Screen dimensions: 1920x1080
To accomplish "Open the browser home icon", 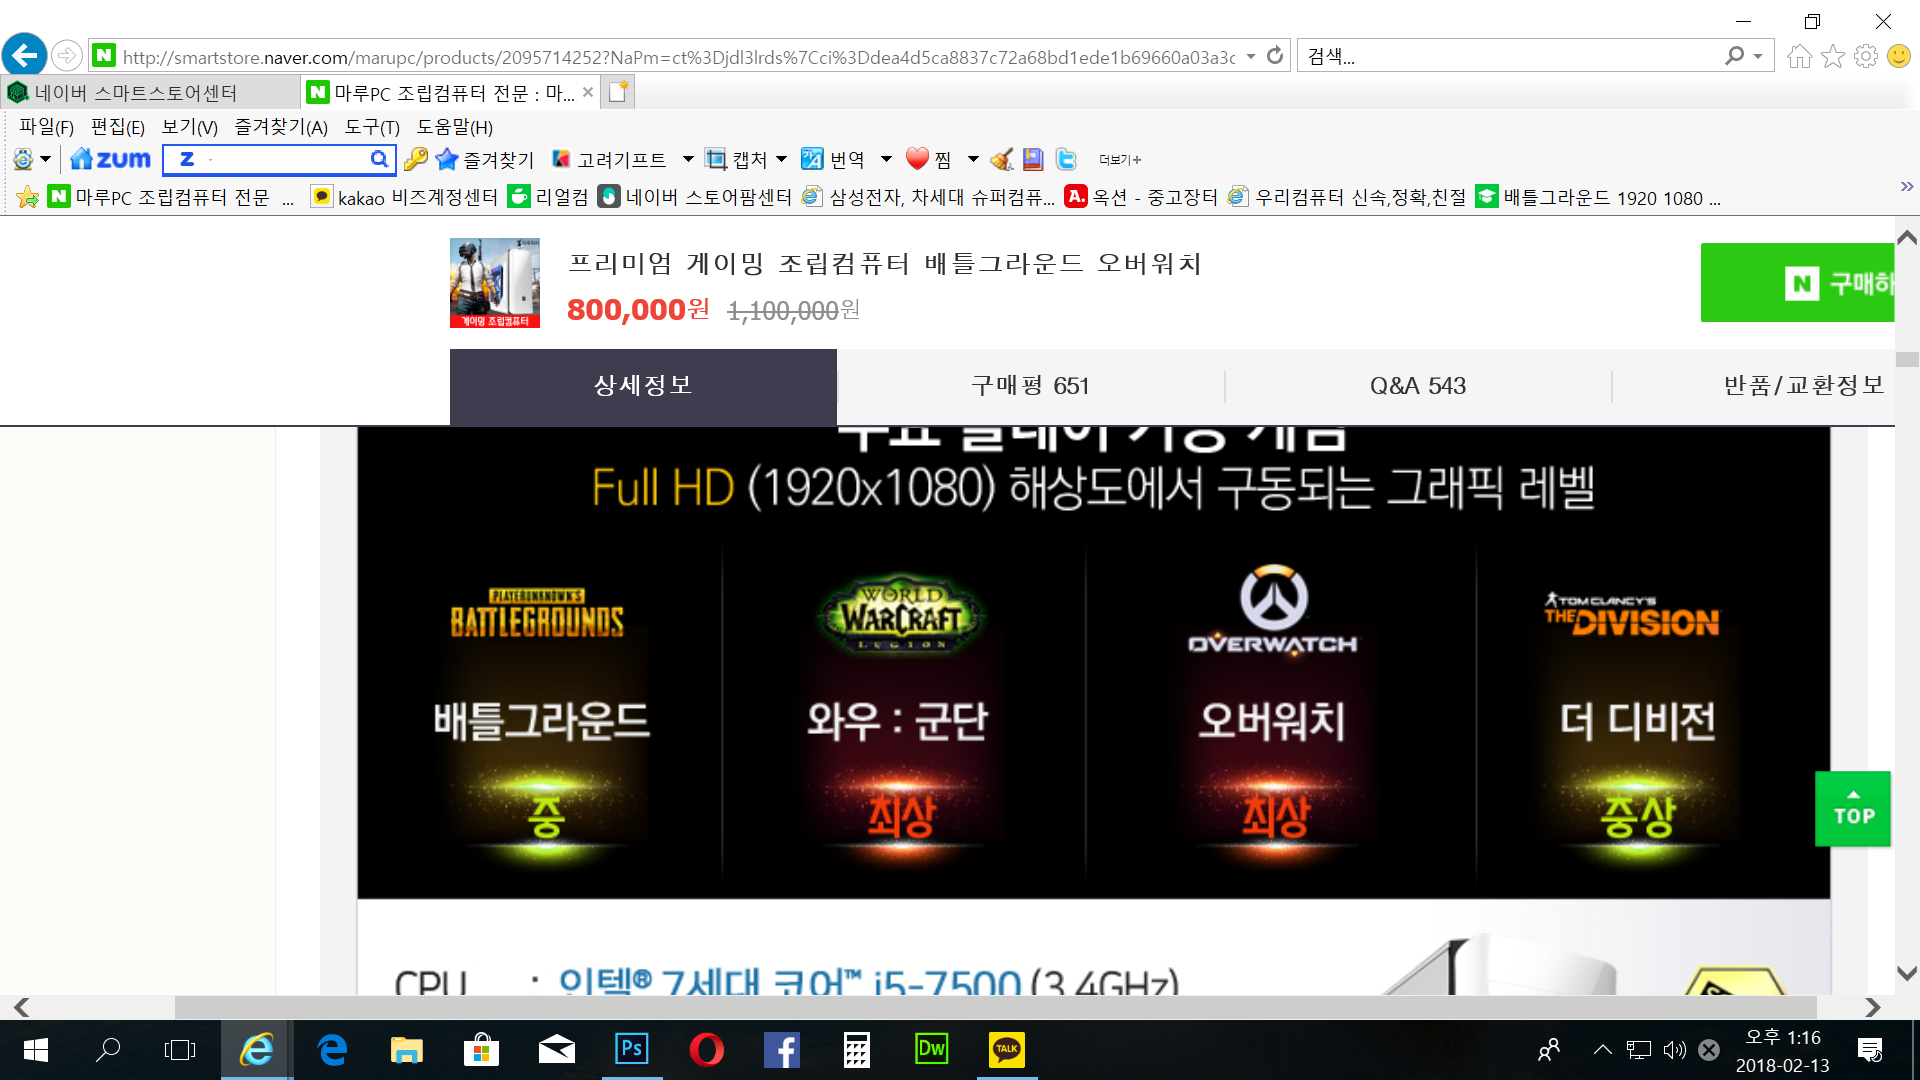I will (x=1799, y=56).
